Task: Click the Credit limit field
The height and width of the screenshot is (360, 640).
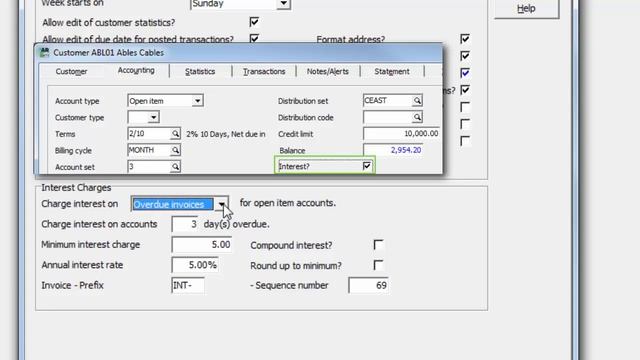Action: (402, 133)
